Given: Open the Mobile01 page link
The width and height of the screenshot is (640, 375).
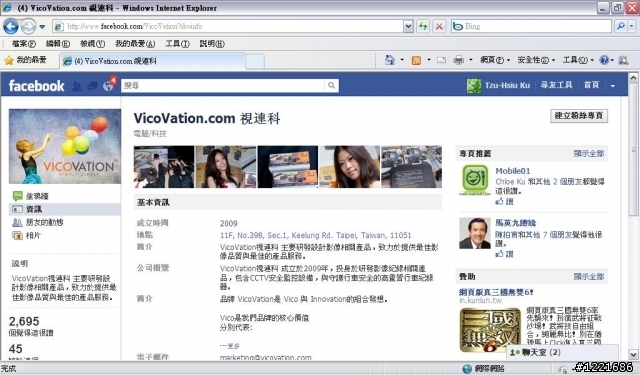Looking at the screenshot, I should 513,171.
